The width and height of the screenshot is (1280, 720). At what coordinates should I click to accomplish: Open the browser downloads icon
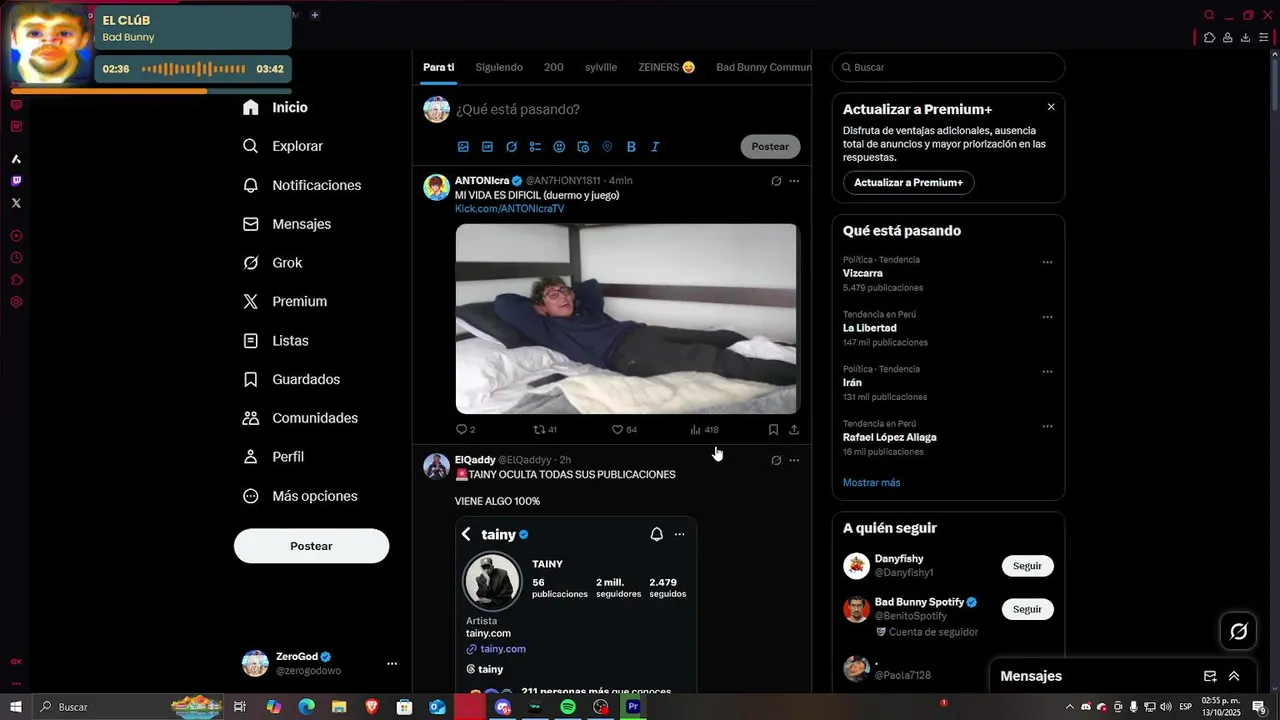click(x=1245, y=38)
